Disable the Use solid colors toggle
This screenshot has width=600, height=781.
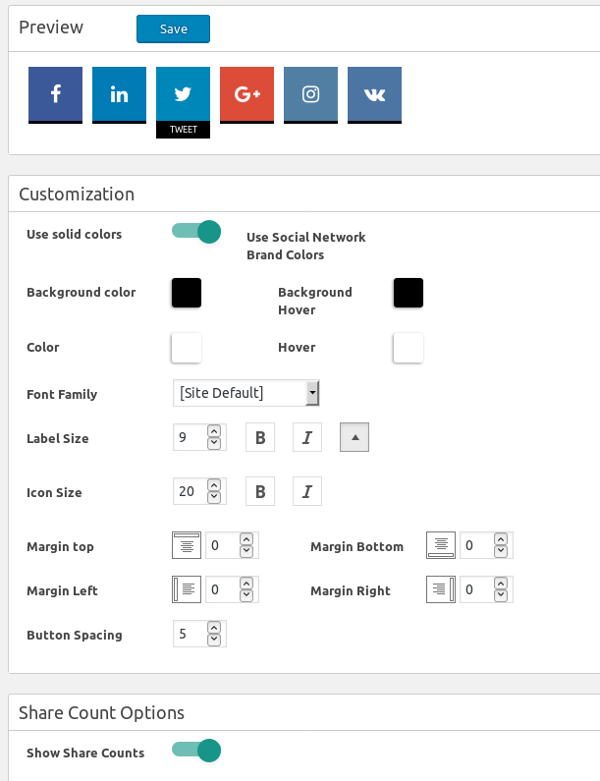(196, 232)
